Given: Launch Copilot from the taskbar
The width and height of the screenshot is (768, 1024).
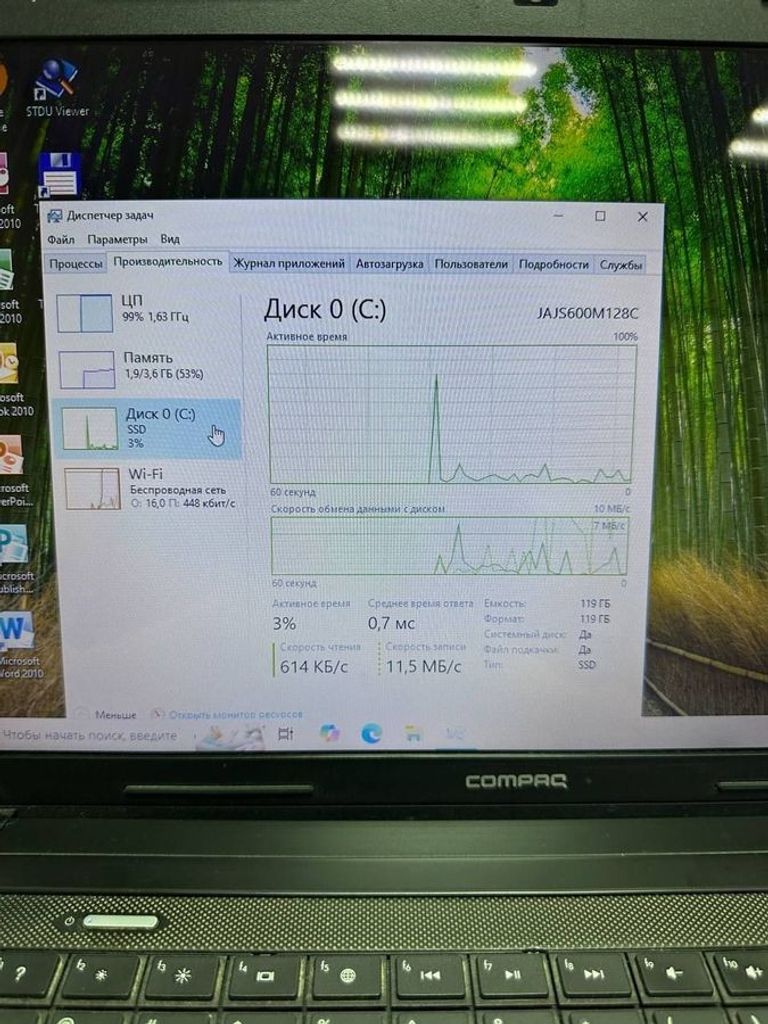Looking at the screenshot, I should coord(329,733).
